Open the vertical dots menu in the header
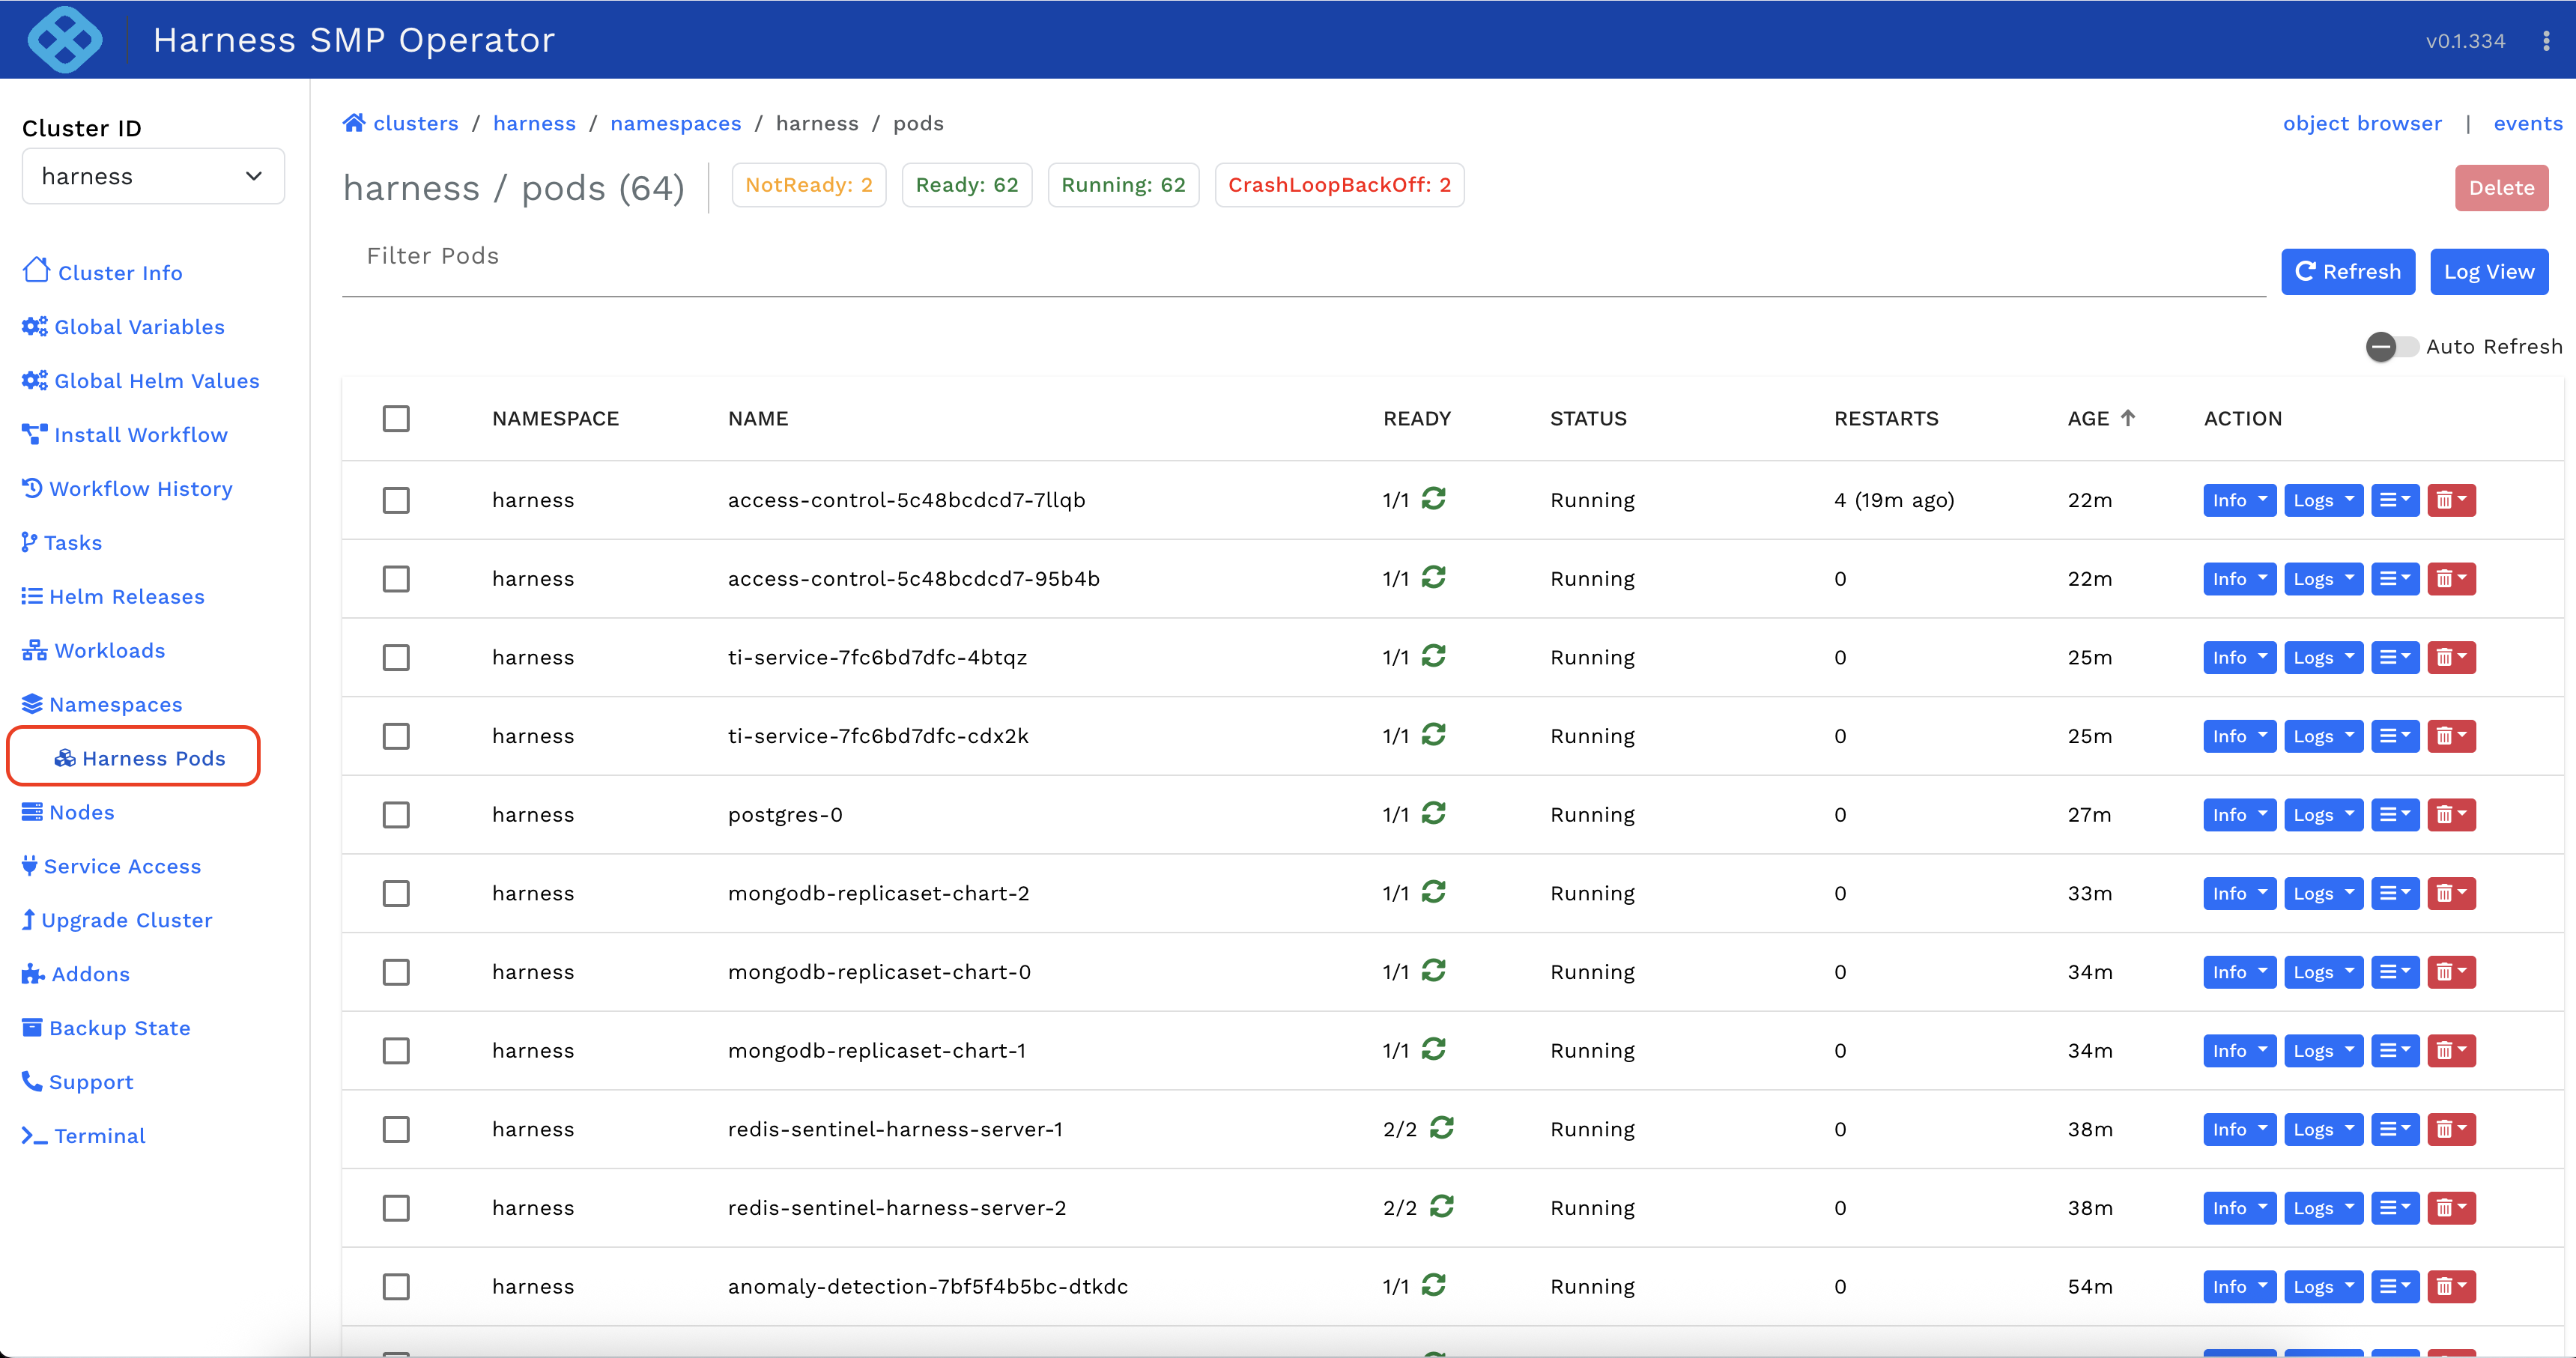Screen dimensions: 2576x1358 [2546, 41]
